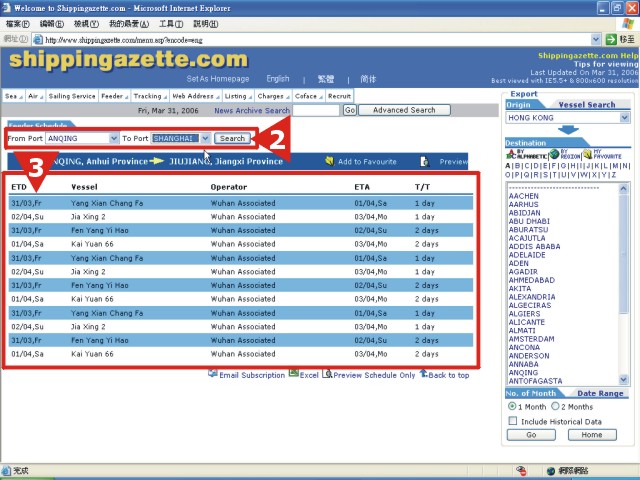This screenshot has width=640, height=480.
Task: Click the T/T column header
Action: click(422, 187)
